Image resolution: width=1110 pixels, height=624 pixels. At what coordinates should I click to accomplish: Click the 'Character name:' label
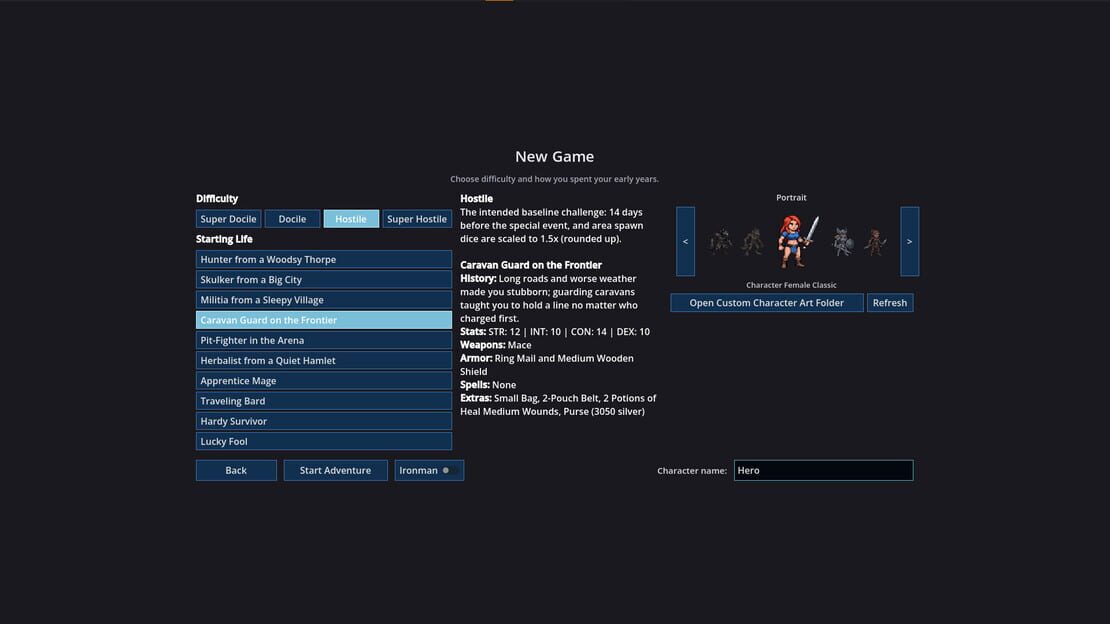692,470
